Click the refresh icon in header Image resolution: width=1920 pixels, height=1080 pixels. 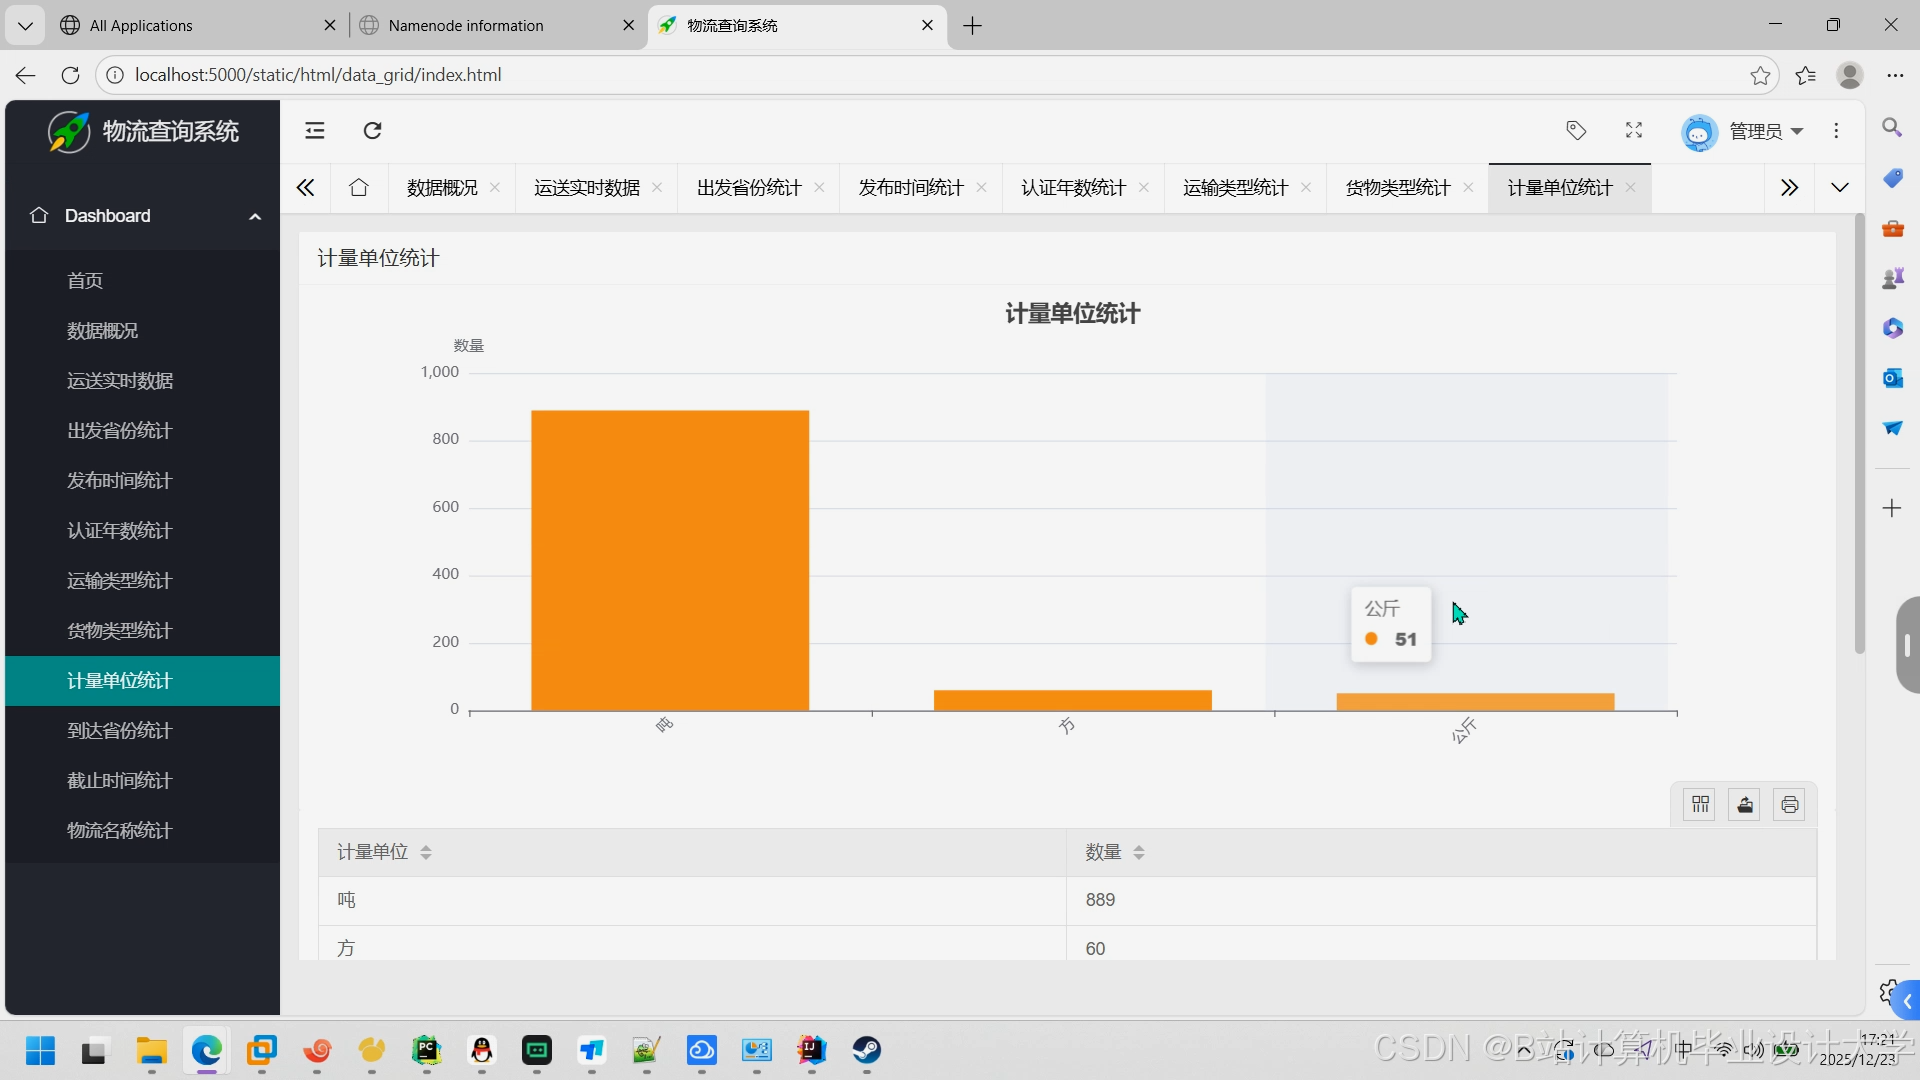pyautogui.click(x=372, y=131)
